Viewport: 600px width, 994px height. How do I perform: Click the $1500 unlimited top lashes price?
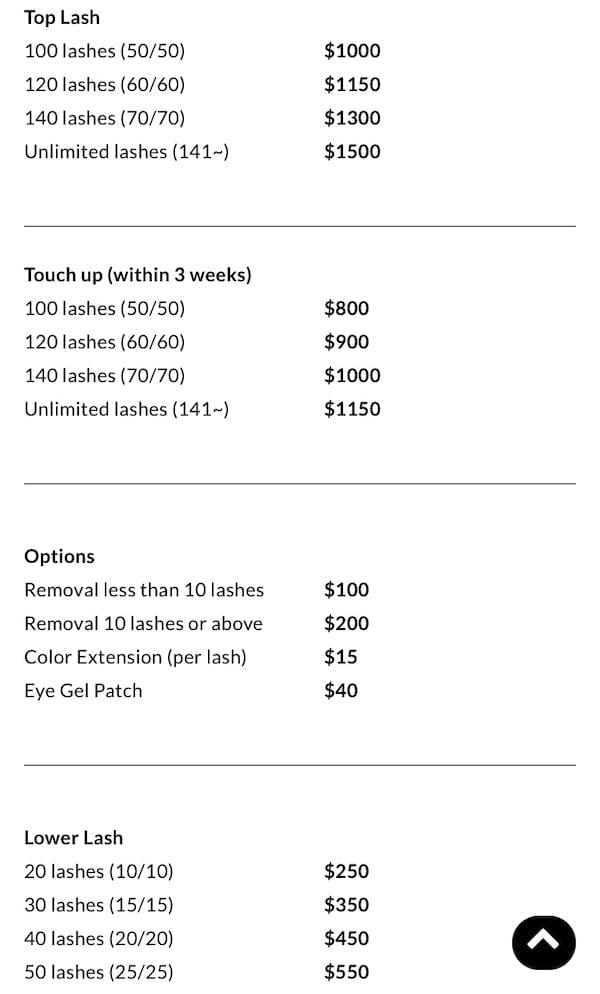(352, 152)
